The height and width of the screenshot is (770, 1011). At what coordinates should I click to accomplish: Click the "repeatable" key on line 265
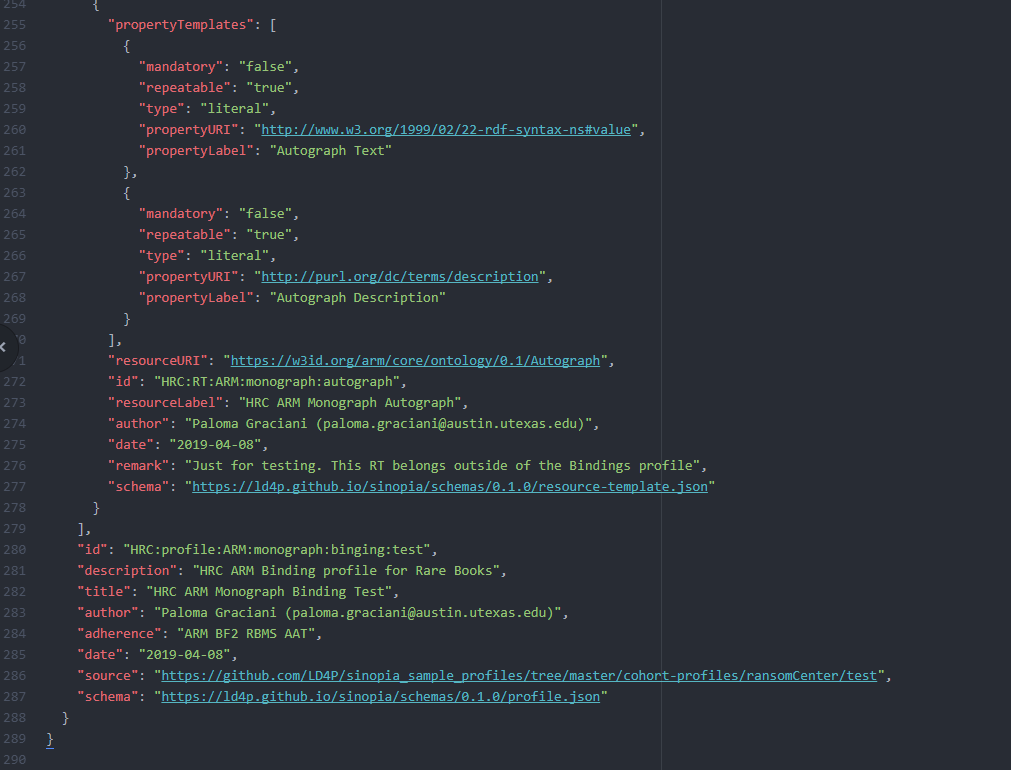pyautogui.click(x=184, y=235)
